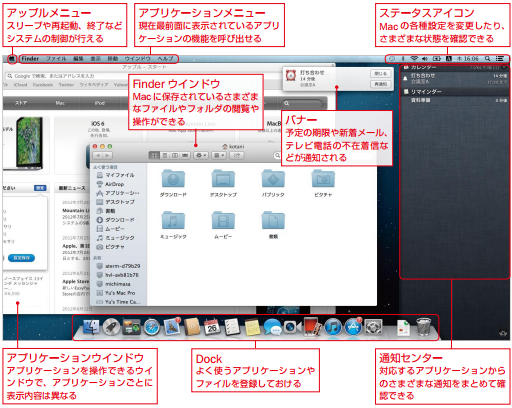Image resolution: width=512 pixels, height=408 pixels.
Task: Open the Apple menu
Action: (12, 59)
